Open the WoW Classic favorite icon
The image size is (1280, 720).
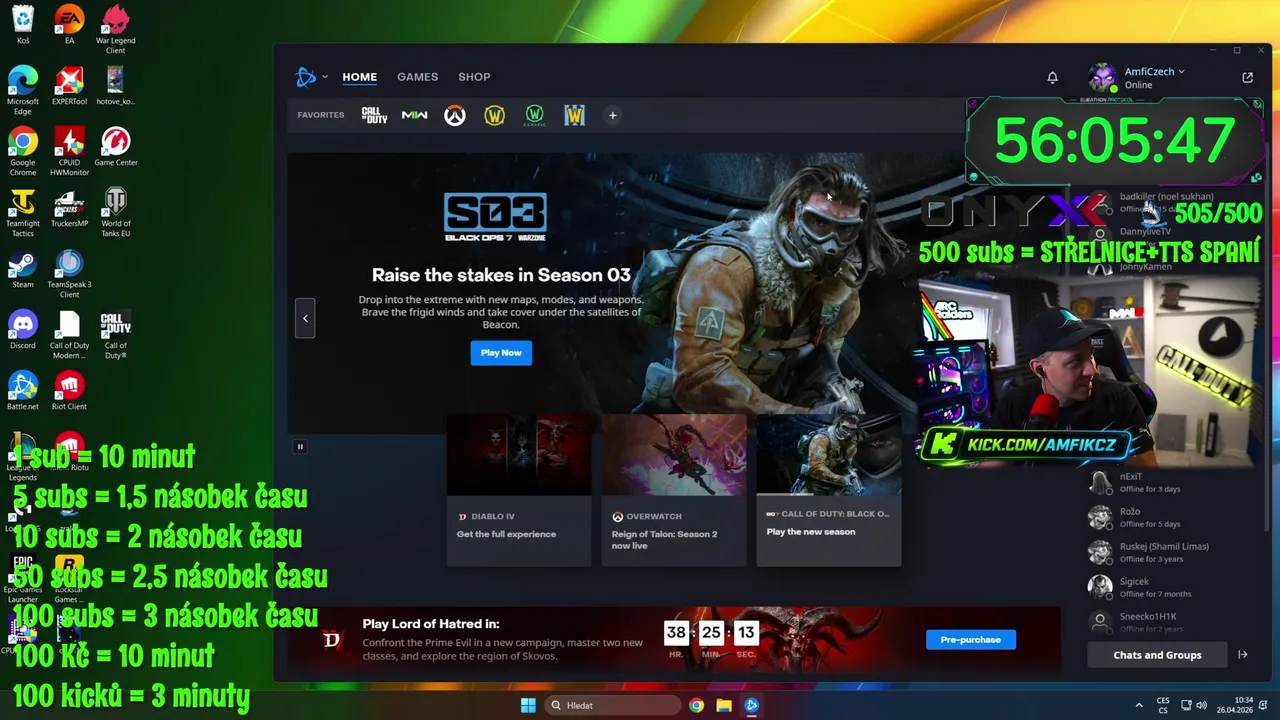534,116
